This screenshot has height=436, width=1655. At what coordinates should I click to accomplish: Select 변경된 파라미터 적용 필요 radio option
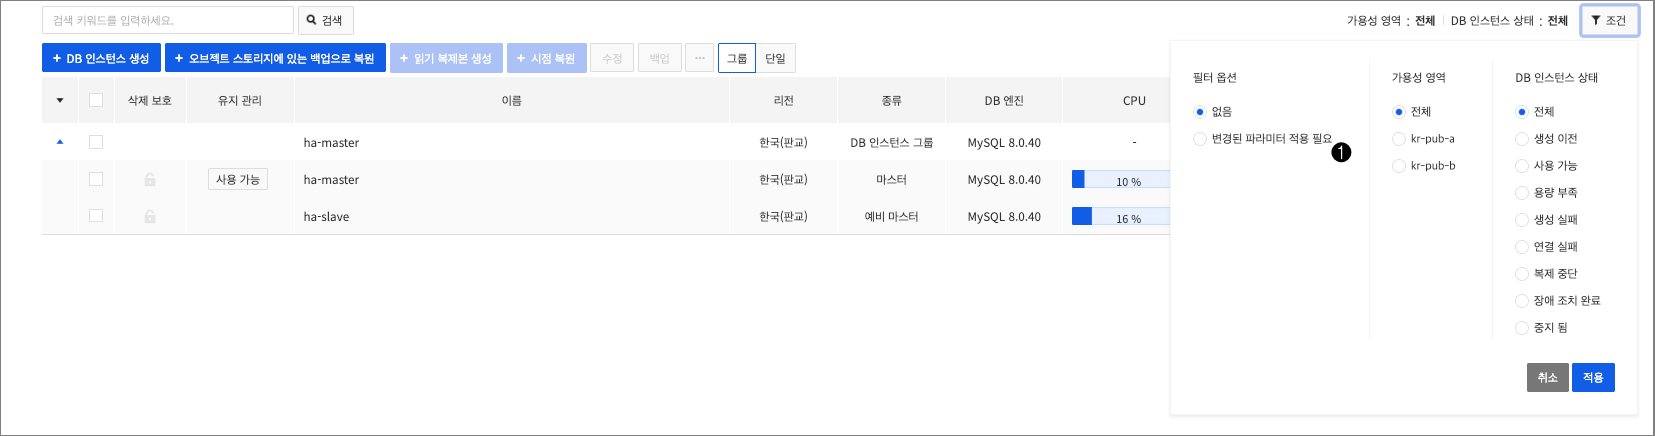click(x=1200, y=139)
